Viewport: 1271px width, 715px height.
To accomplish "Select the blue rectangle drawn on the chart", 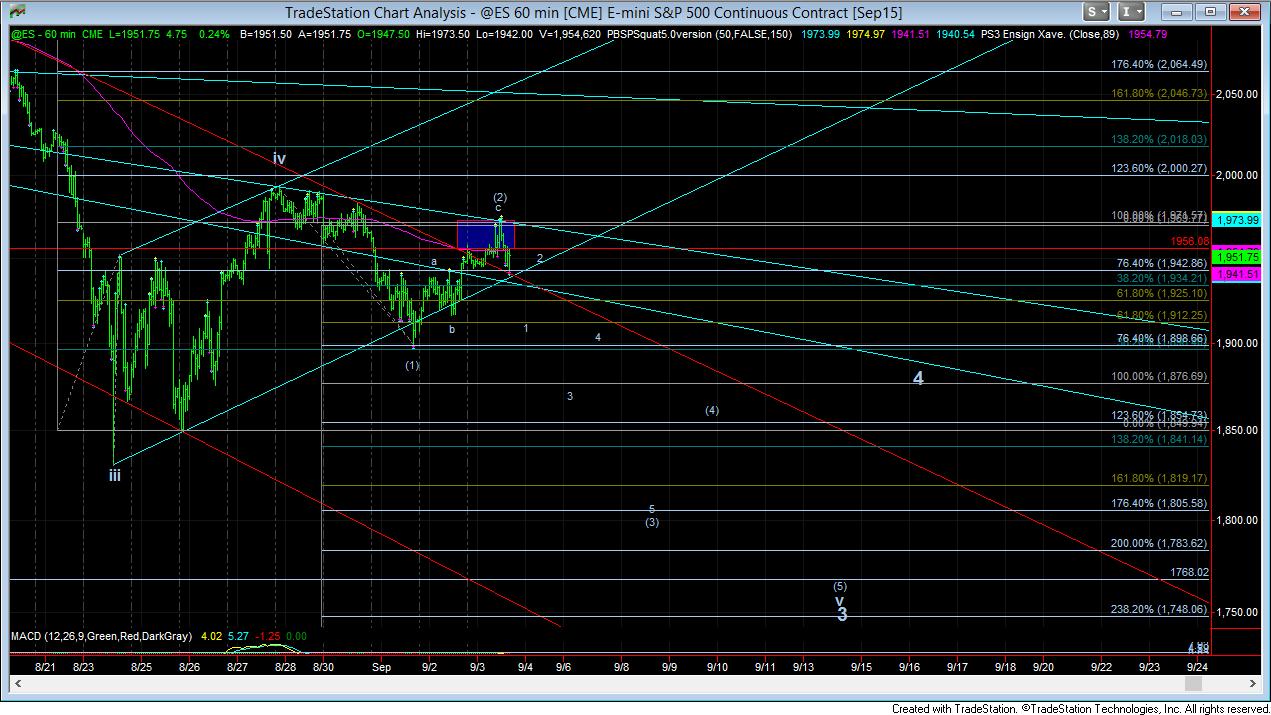I will [486, 234].
